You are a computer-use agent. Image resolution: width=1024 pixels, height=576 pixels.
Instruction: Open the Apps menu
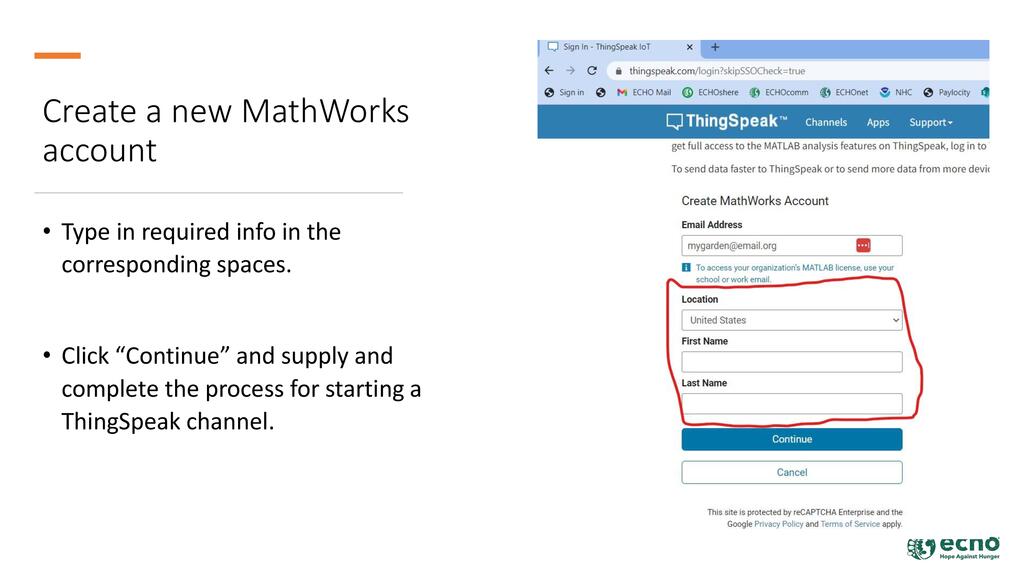[878, 123]
